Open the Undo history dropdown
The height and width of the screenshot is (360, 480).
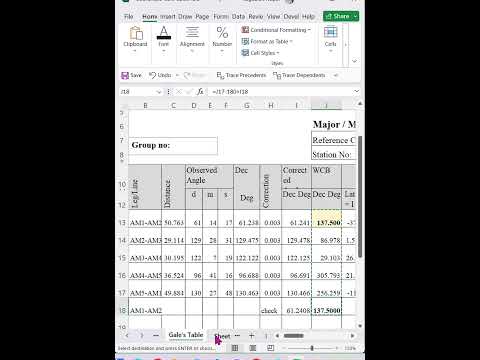pos(177,75)
